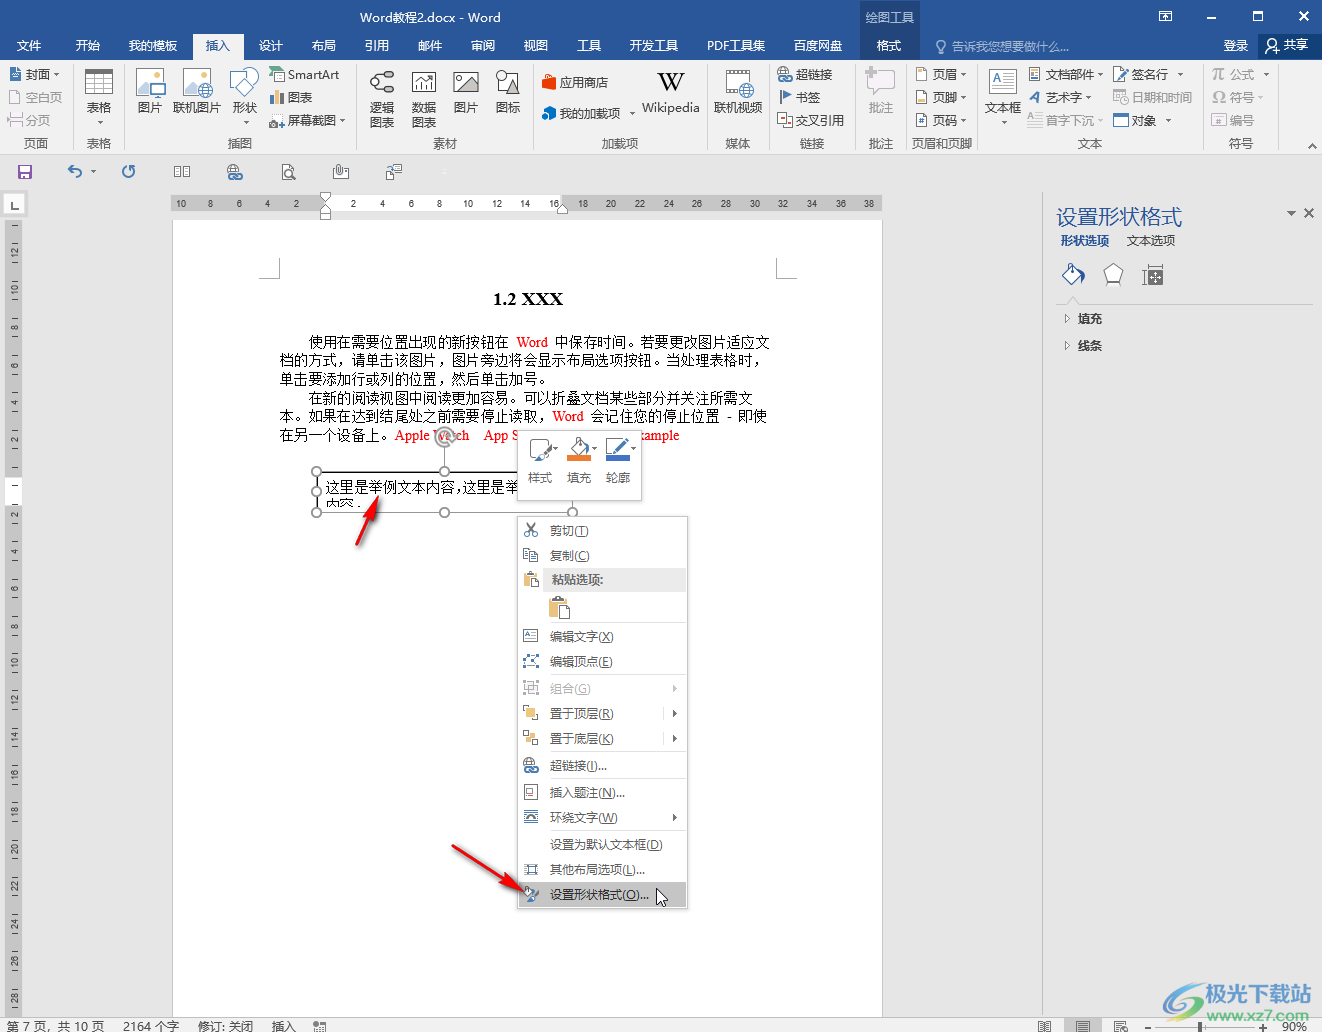Open the 形状 shapes gallery

245,97
